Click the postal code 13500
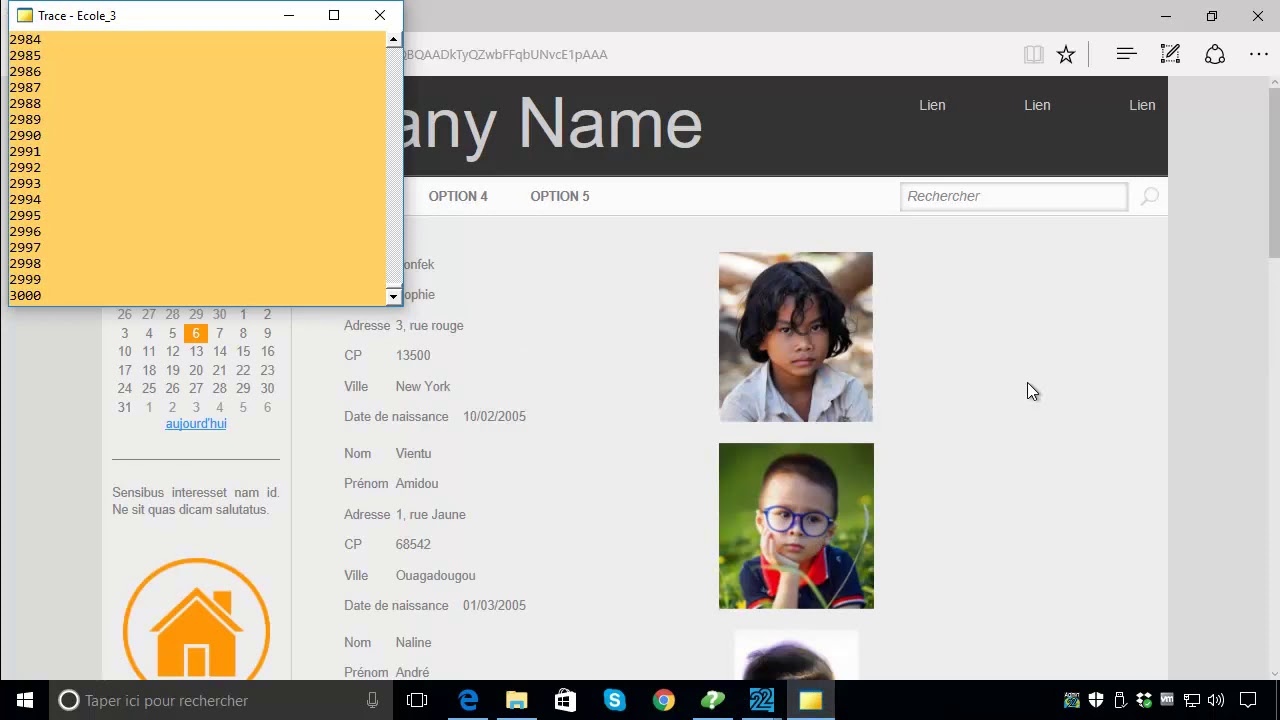 413,355
